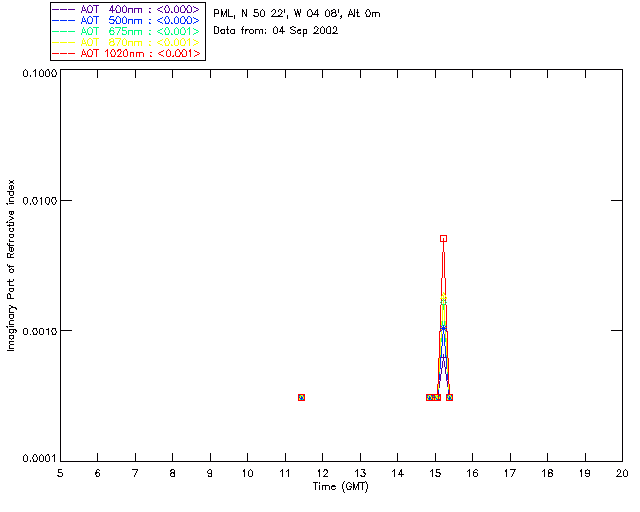
Task: Click the red square peak data marker
Action: pos(443,238)
